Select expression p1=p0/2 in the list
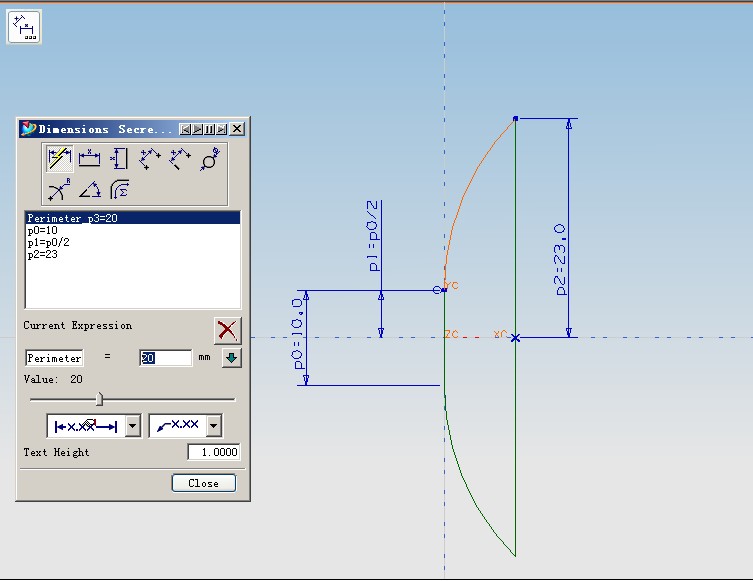 point(48,242)
